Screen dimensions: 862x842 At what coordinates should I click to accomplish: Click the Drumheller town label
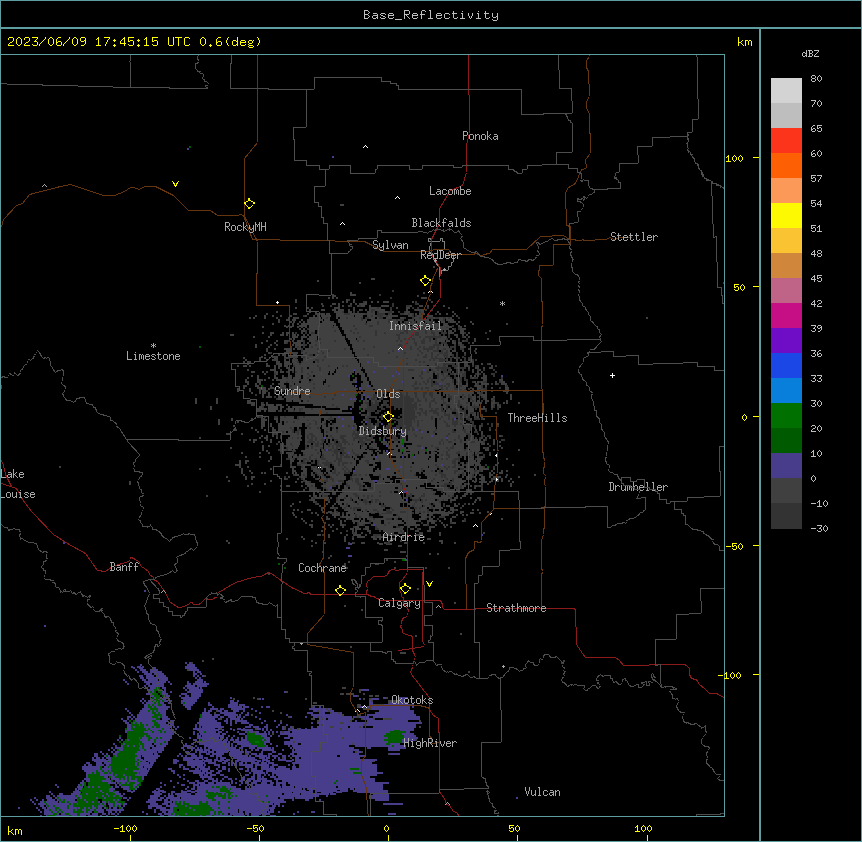click(638, 487)
